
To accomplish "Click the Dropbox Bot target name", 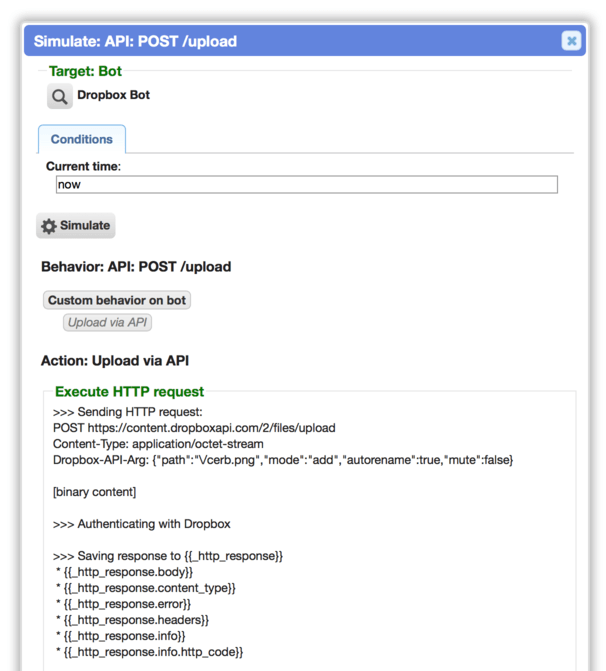I will [x=113, y=95].
